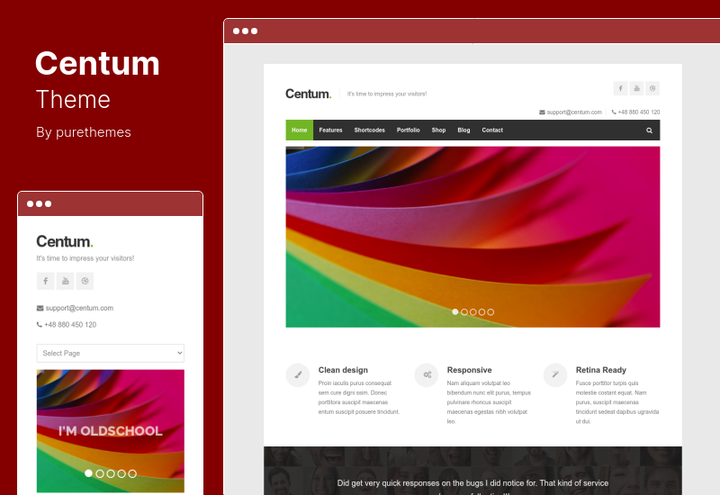Go to the Portfolio menu item
720x495 pixels.
click(x=408, y=130)
